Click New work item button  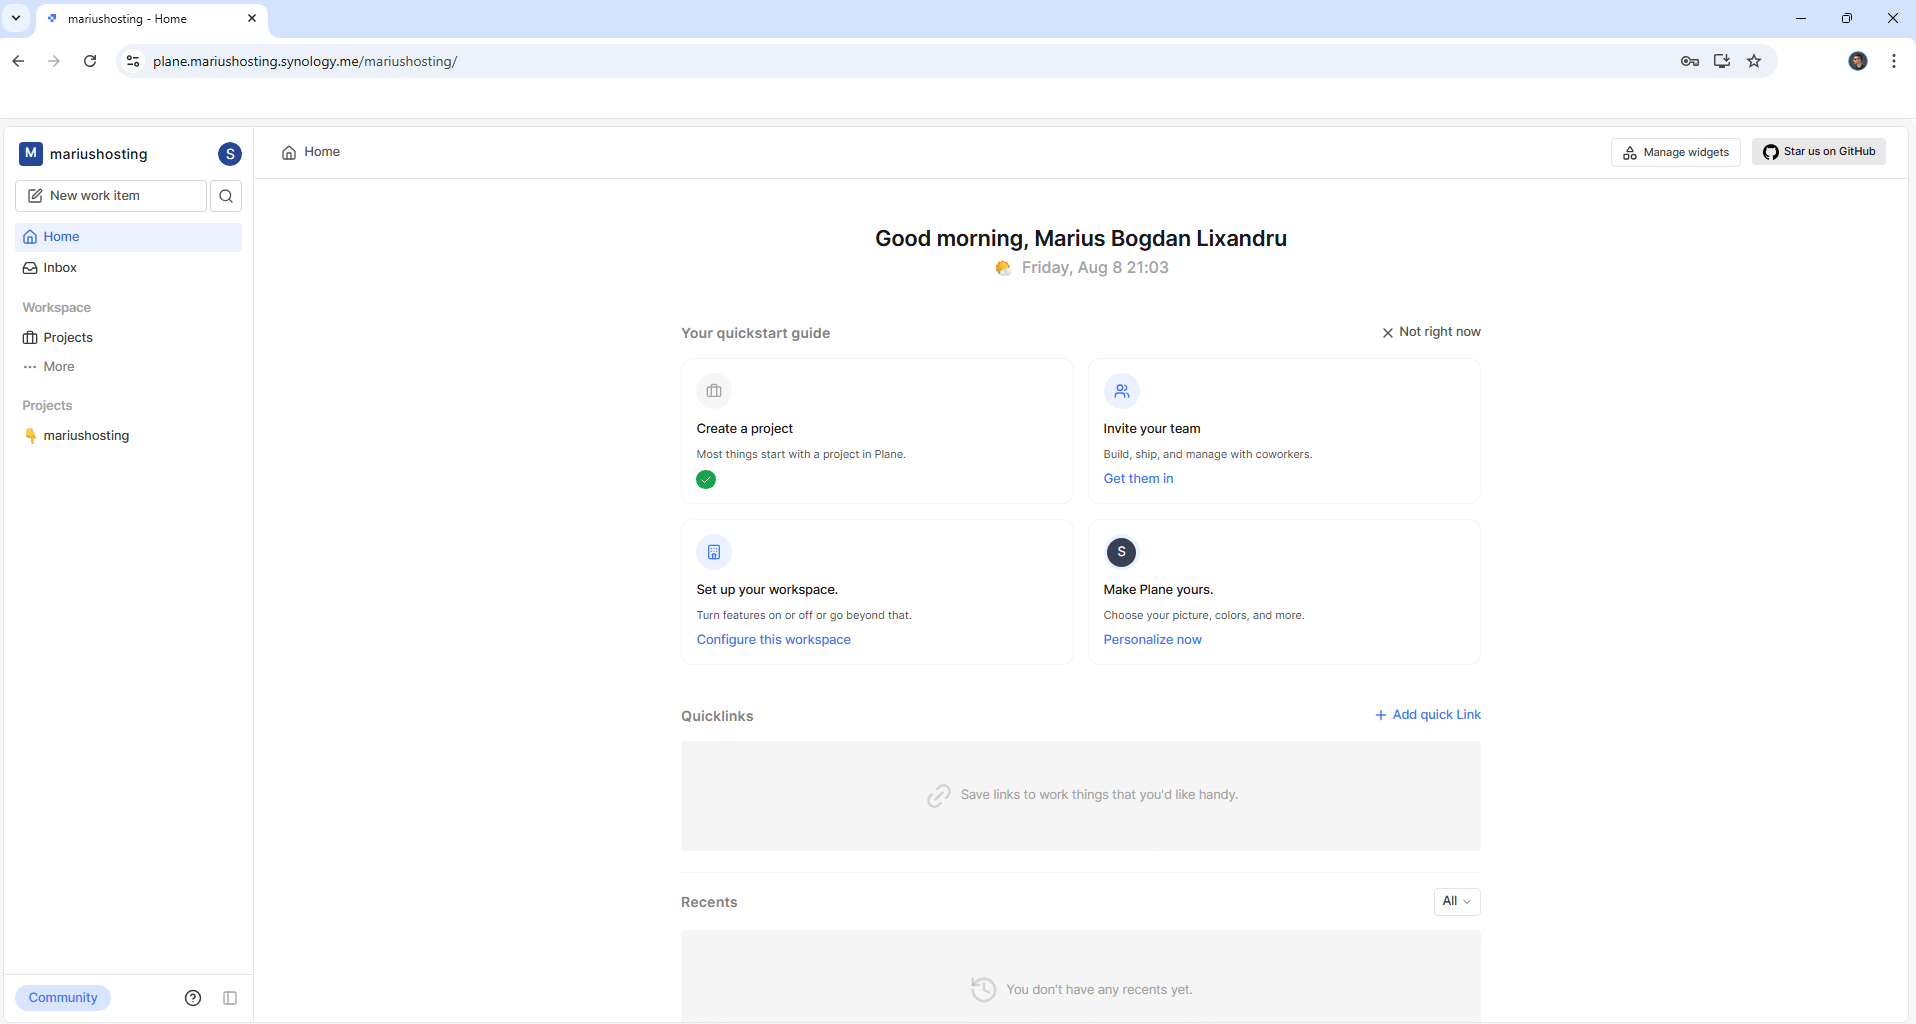point(111,196)
